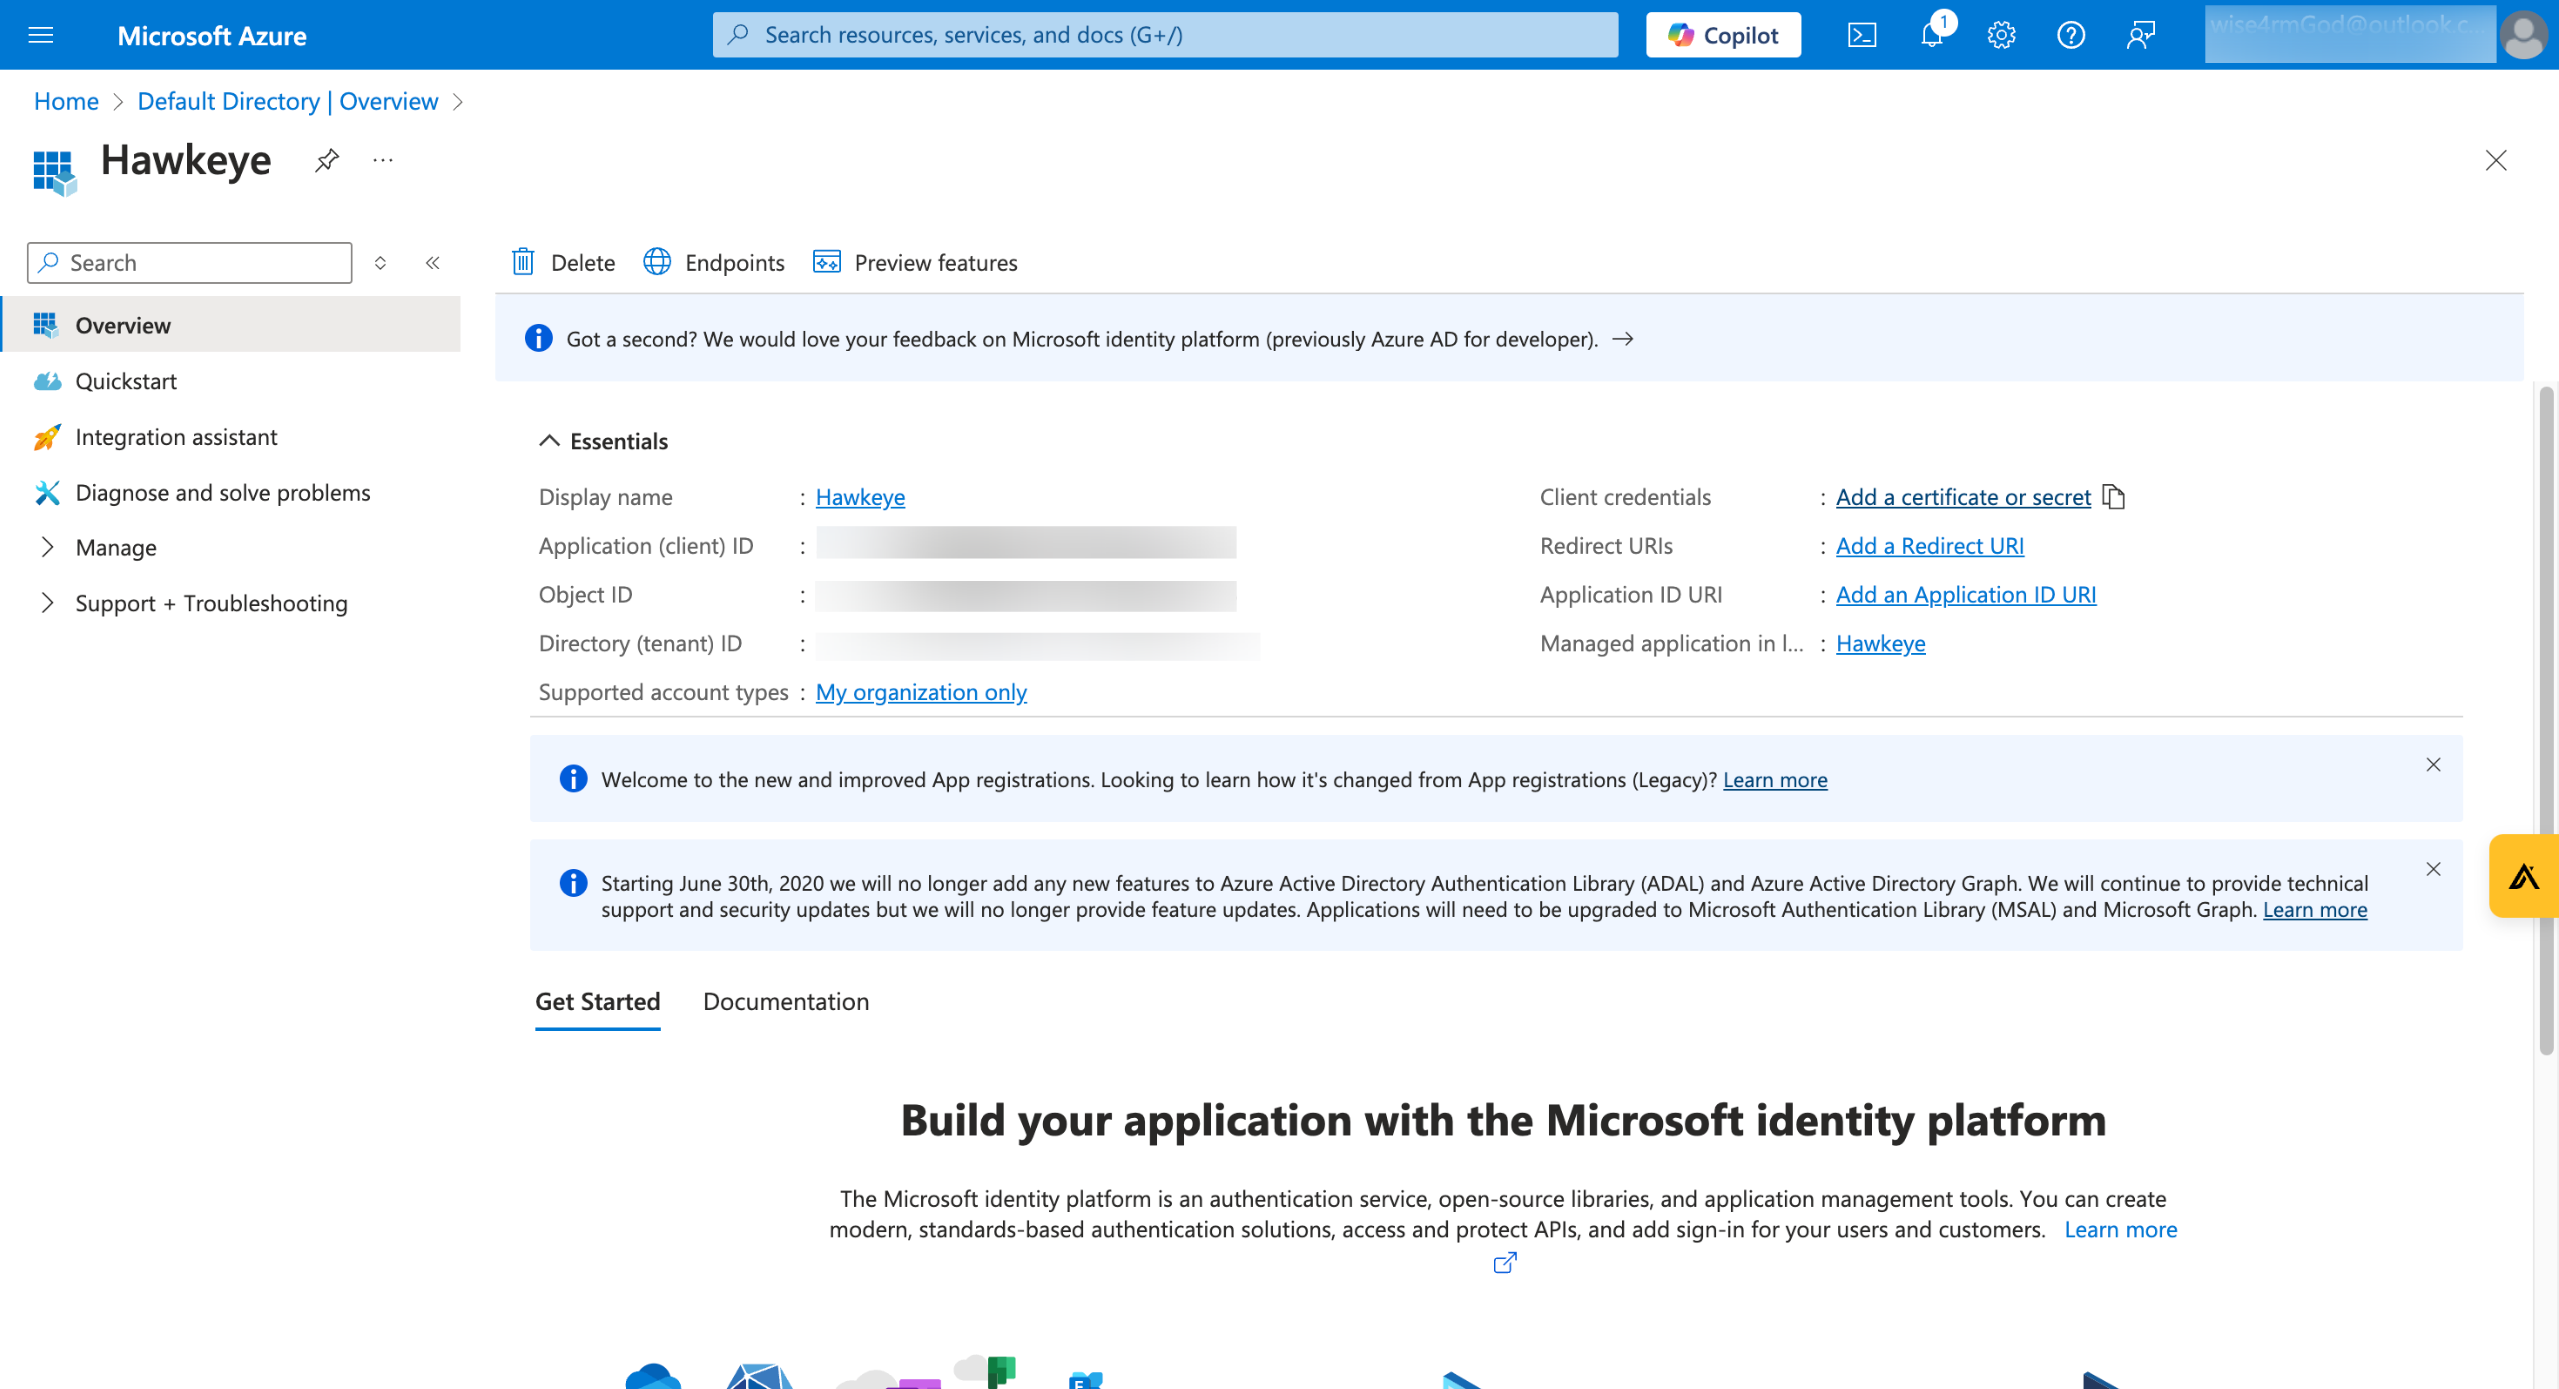Switch to the Documentation tab
The height and width of the screenshot is (1389, 2559).
[x=785, y=1001]
